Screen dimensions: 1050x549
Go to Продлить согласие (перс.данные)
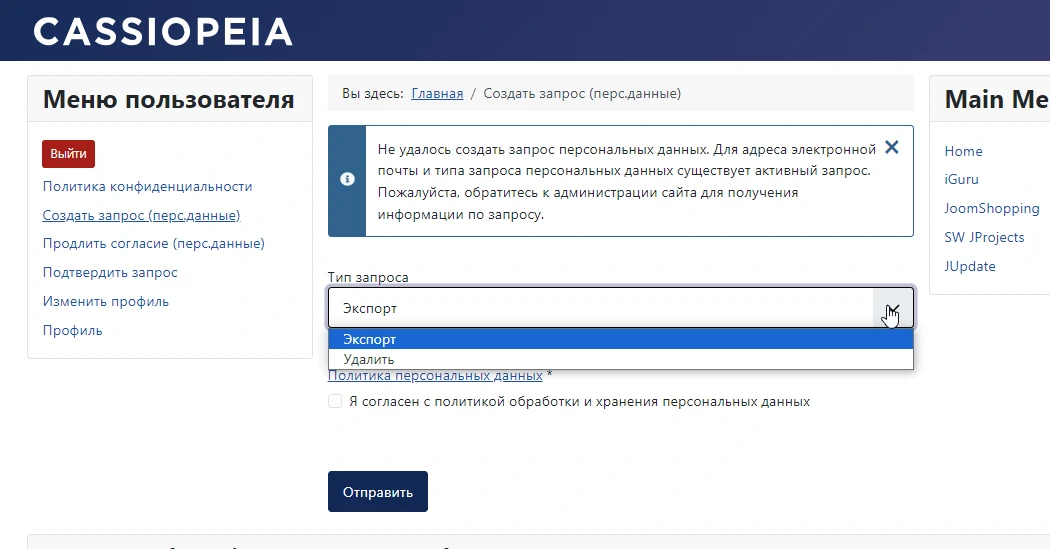click(153, 244)
